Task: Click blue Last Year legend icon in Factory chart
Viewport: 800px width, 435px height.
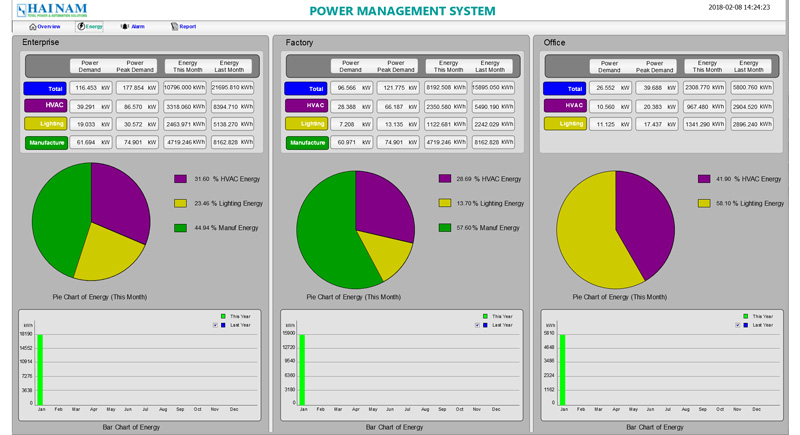Action: [485, 325]
